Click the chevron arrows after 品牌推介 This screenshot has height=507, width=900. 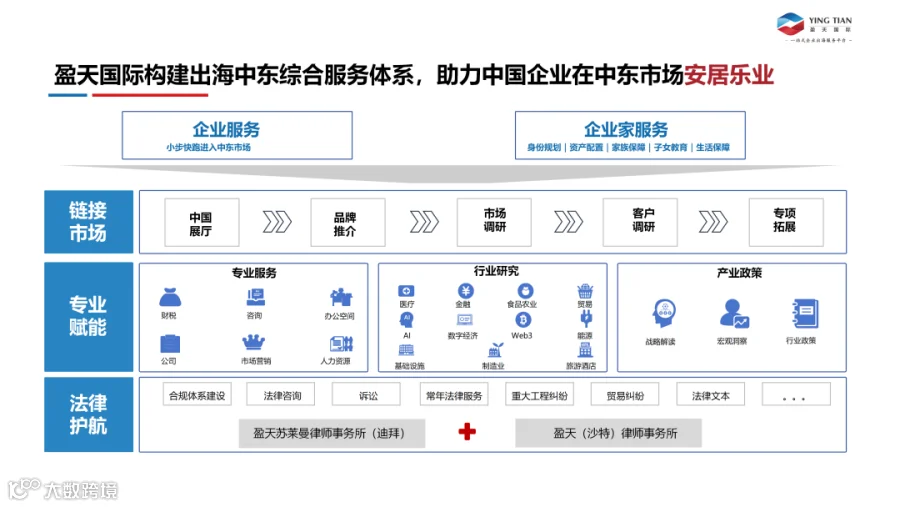[424, 222]
